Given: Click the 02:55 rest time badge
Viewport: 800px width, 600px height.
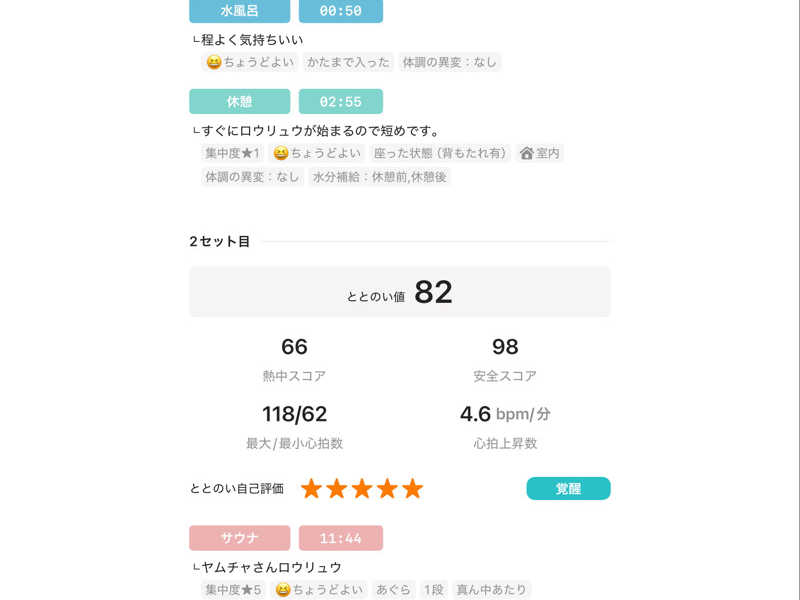Looking at the screenshot, I should tap(340, 101).
